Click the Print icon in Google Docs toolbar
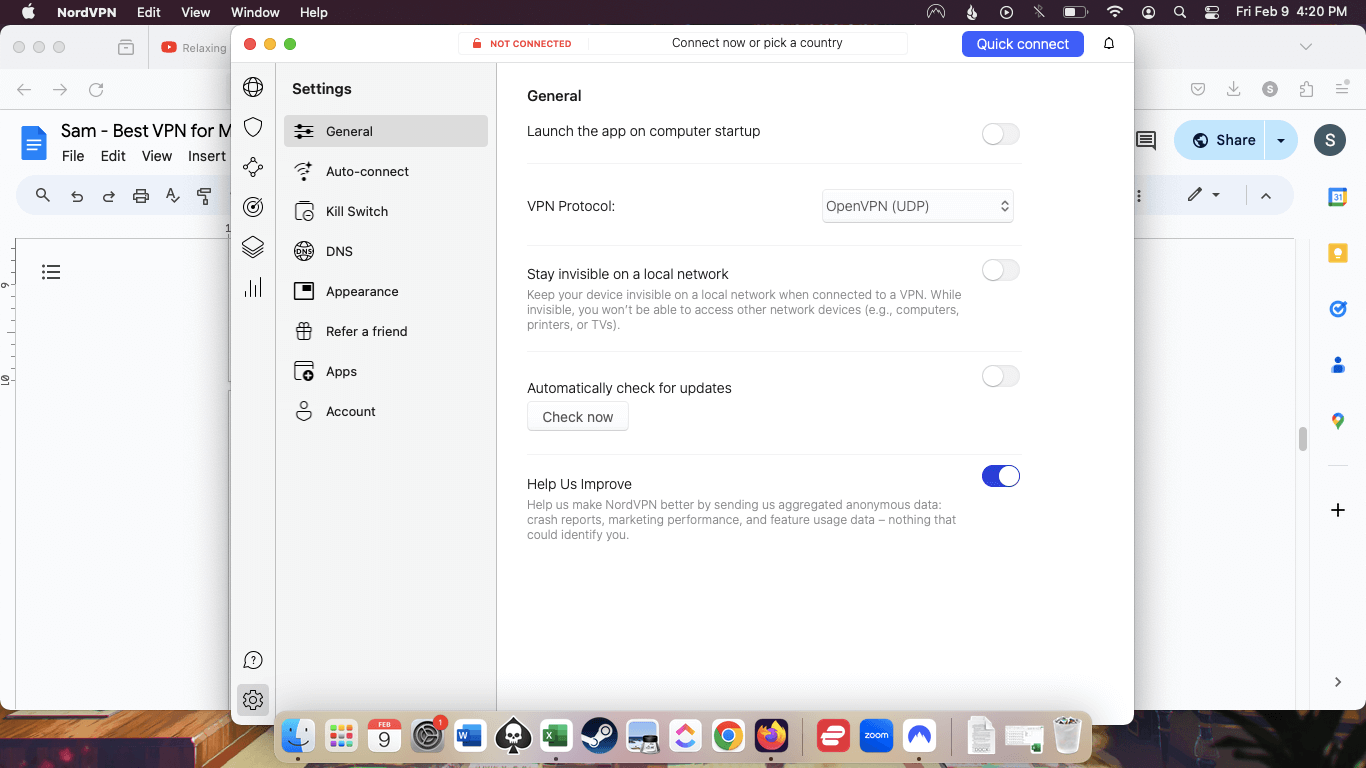Image resolution: width=1366 pixels, height=768 pixels. tap(141, 196)
